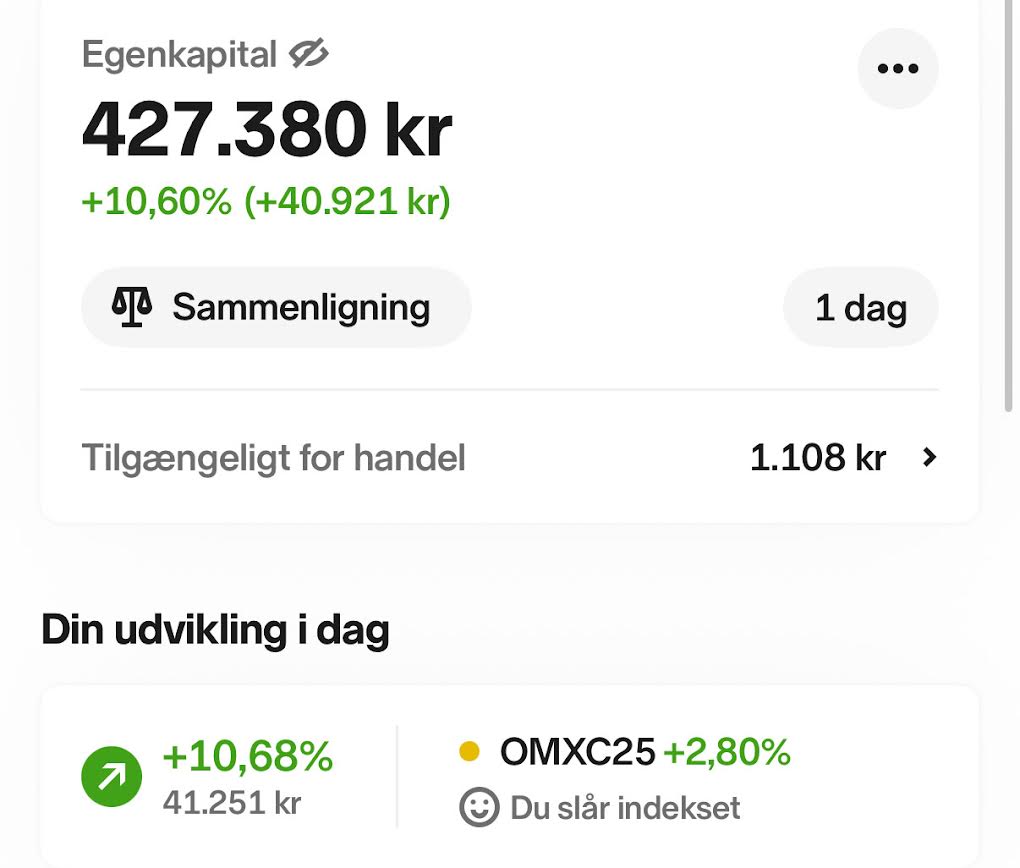Expand the available-for-trading details row
The width and height of the screenshot is (1020, 868).
tap(510, 457)
